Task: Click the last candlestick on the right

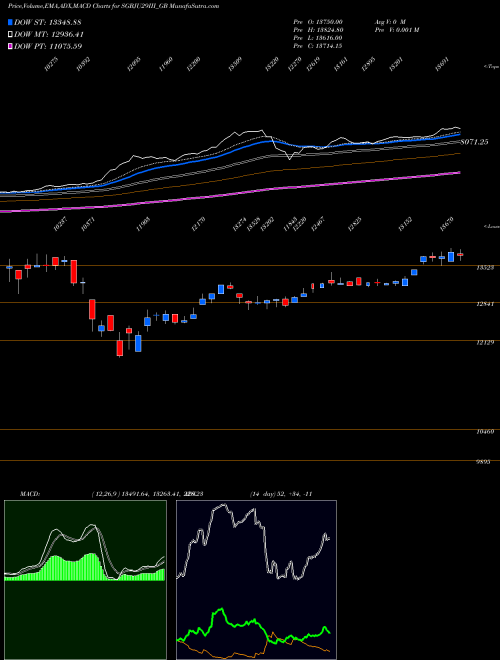Action: (460, 254)
